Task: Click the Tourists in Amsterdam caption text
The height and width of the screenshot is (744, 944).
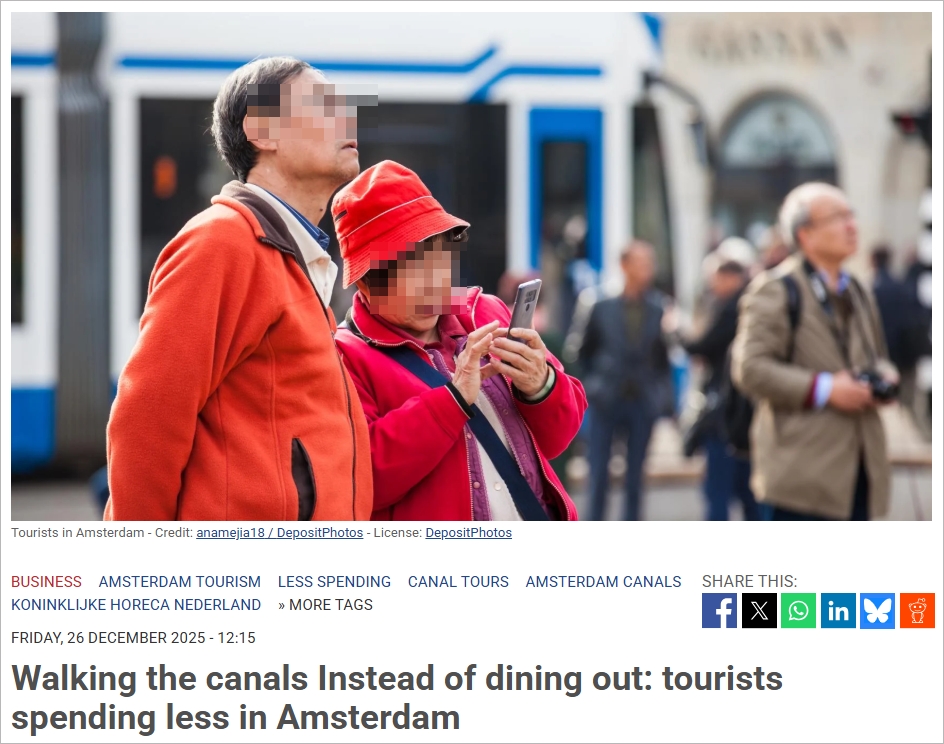Action: [x=78, y=533]
